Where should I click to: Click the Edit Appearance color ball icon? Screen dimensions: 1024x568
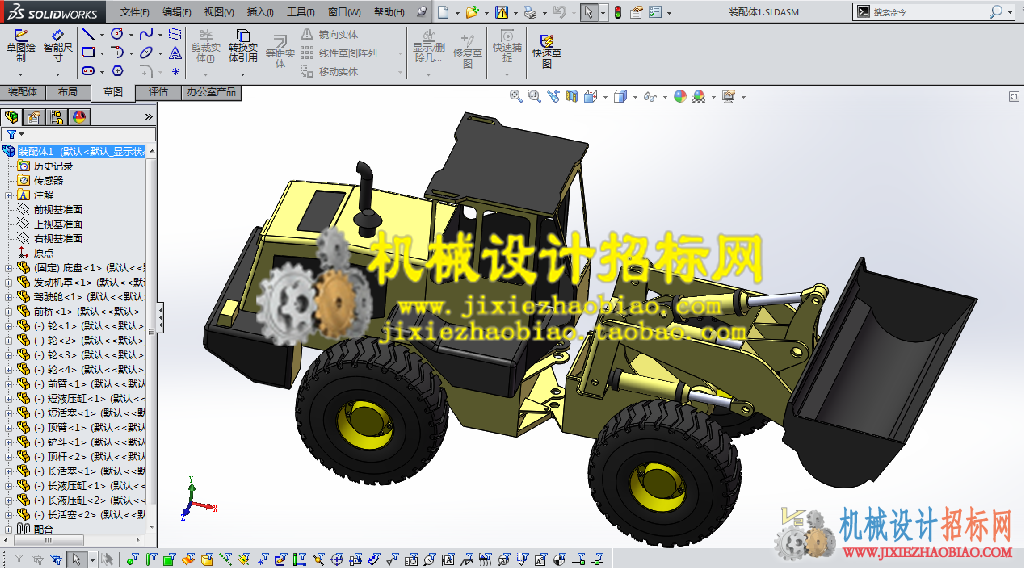coord(680,97)
